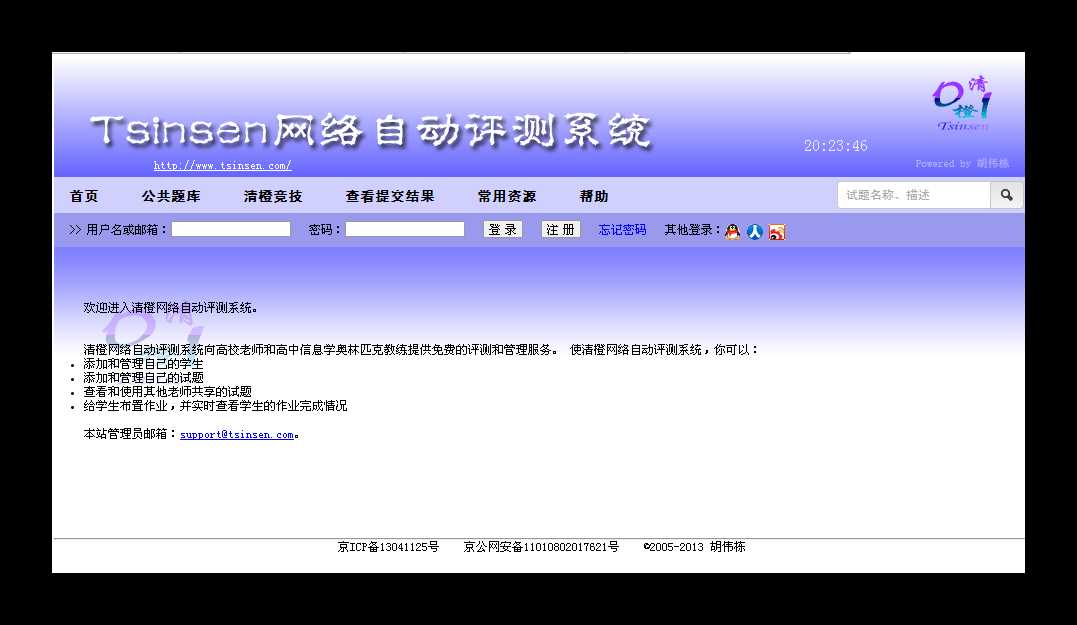Focus the 试题名称、描述 search field
The width and height of the screenshot is (1077, 625).
[912, 195]
